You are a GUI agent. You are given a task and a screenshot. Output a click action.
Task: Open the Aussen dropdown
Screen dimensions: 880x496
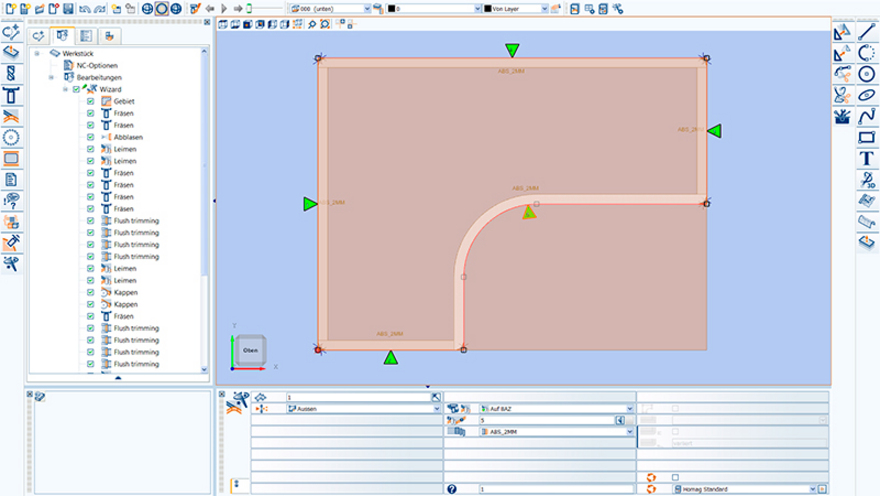437,409
